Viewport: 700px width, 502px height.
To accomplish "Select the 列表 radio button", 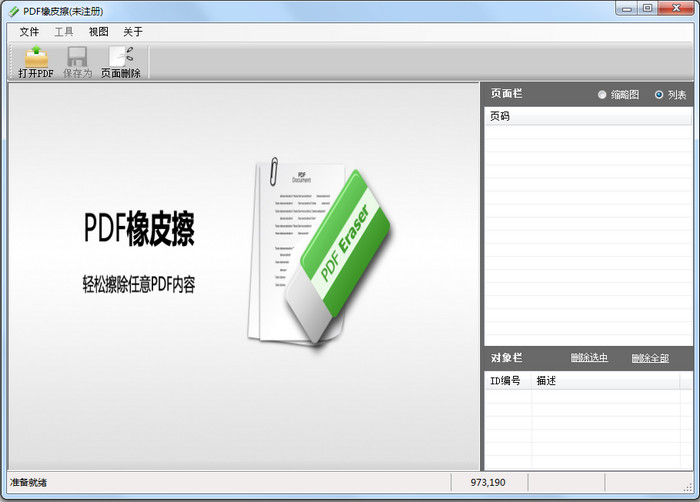I will 659,95.
